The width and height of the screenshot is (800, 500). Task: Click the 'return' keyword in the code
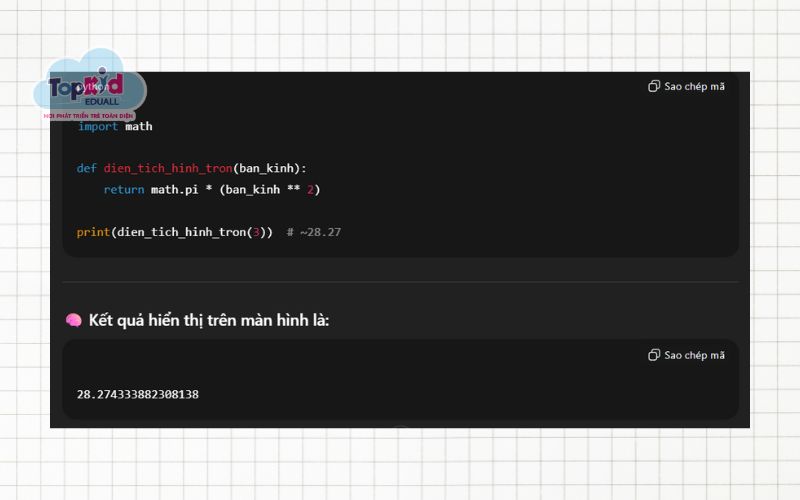(124, 189)
